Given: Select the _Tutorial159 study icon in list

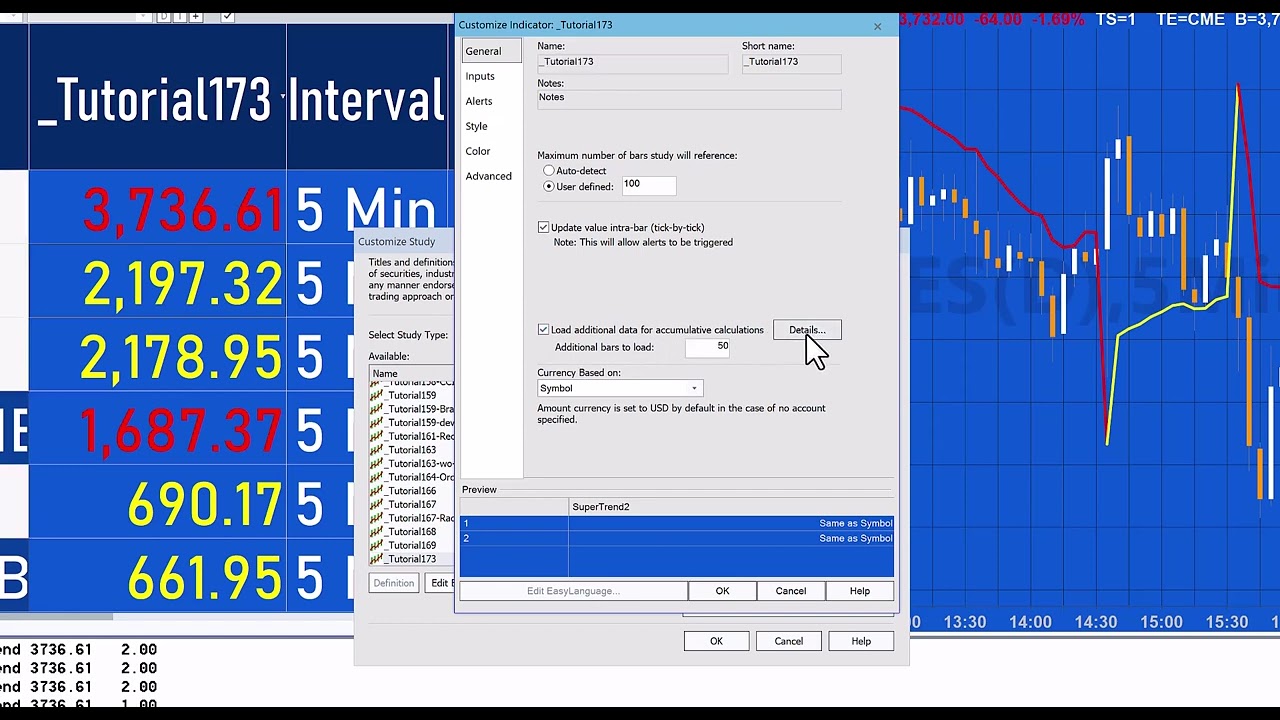Looking at the screenshot, I should (376, 395).
